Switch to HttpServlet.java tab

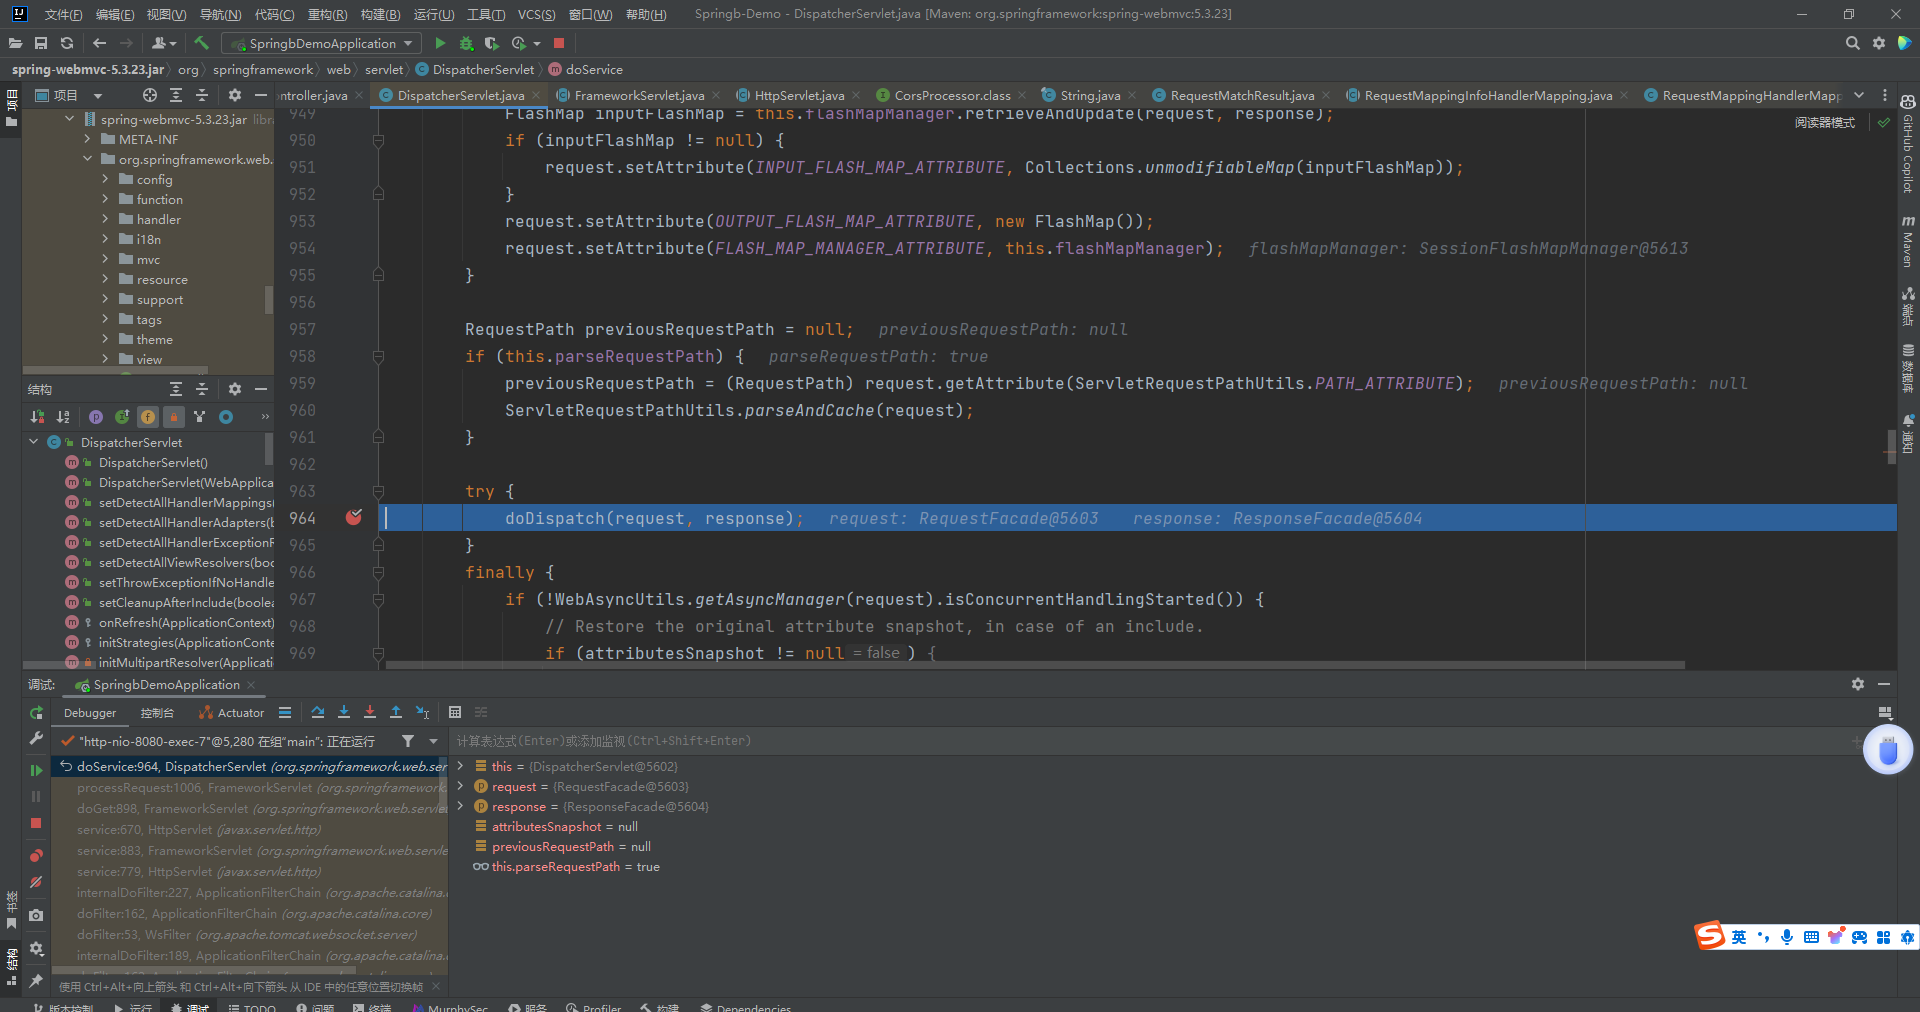799,95
